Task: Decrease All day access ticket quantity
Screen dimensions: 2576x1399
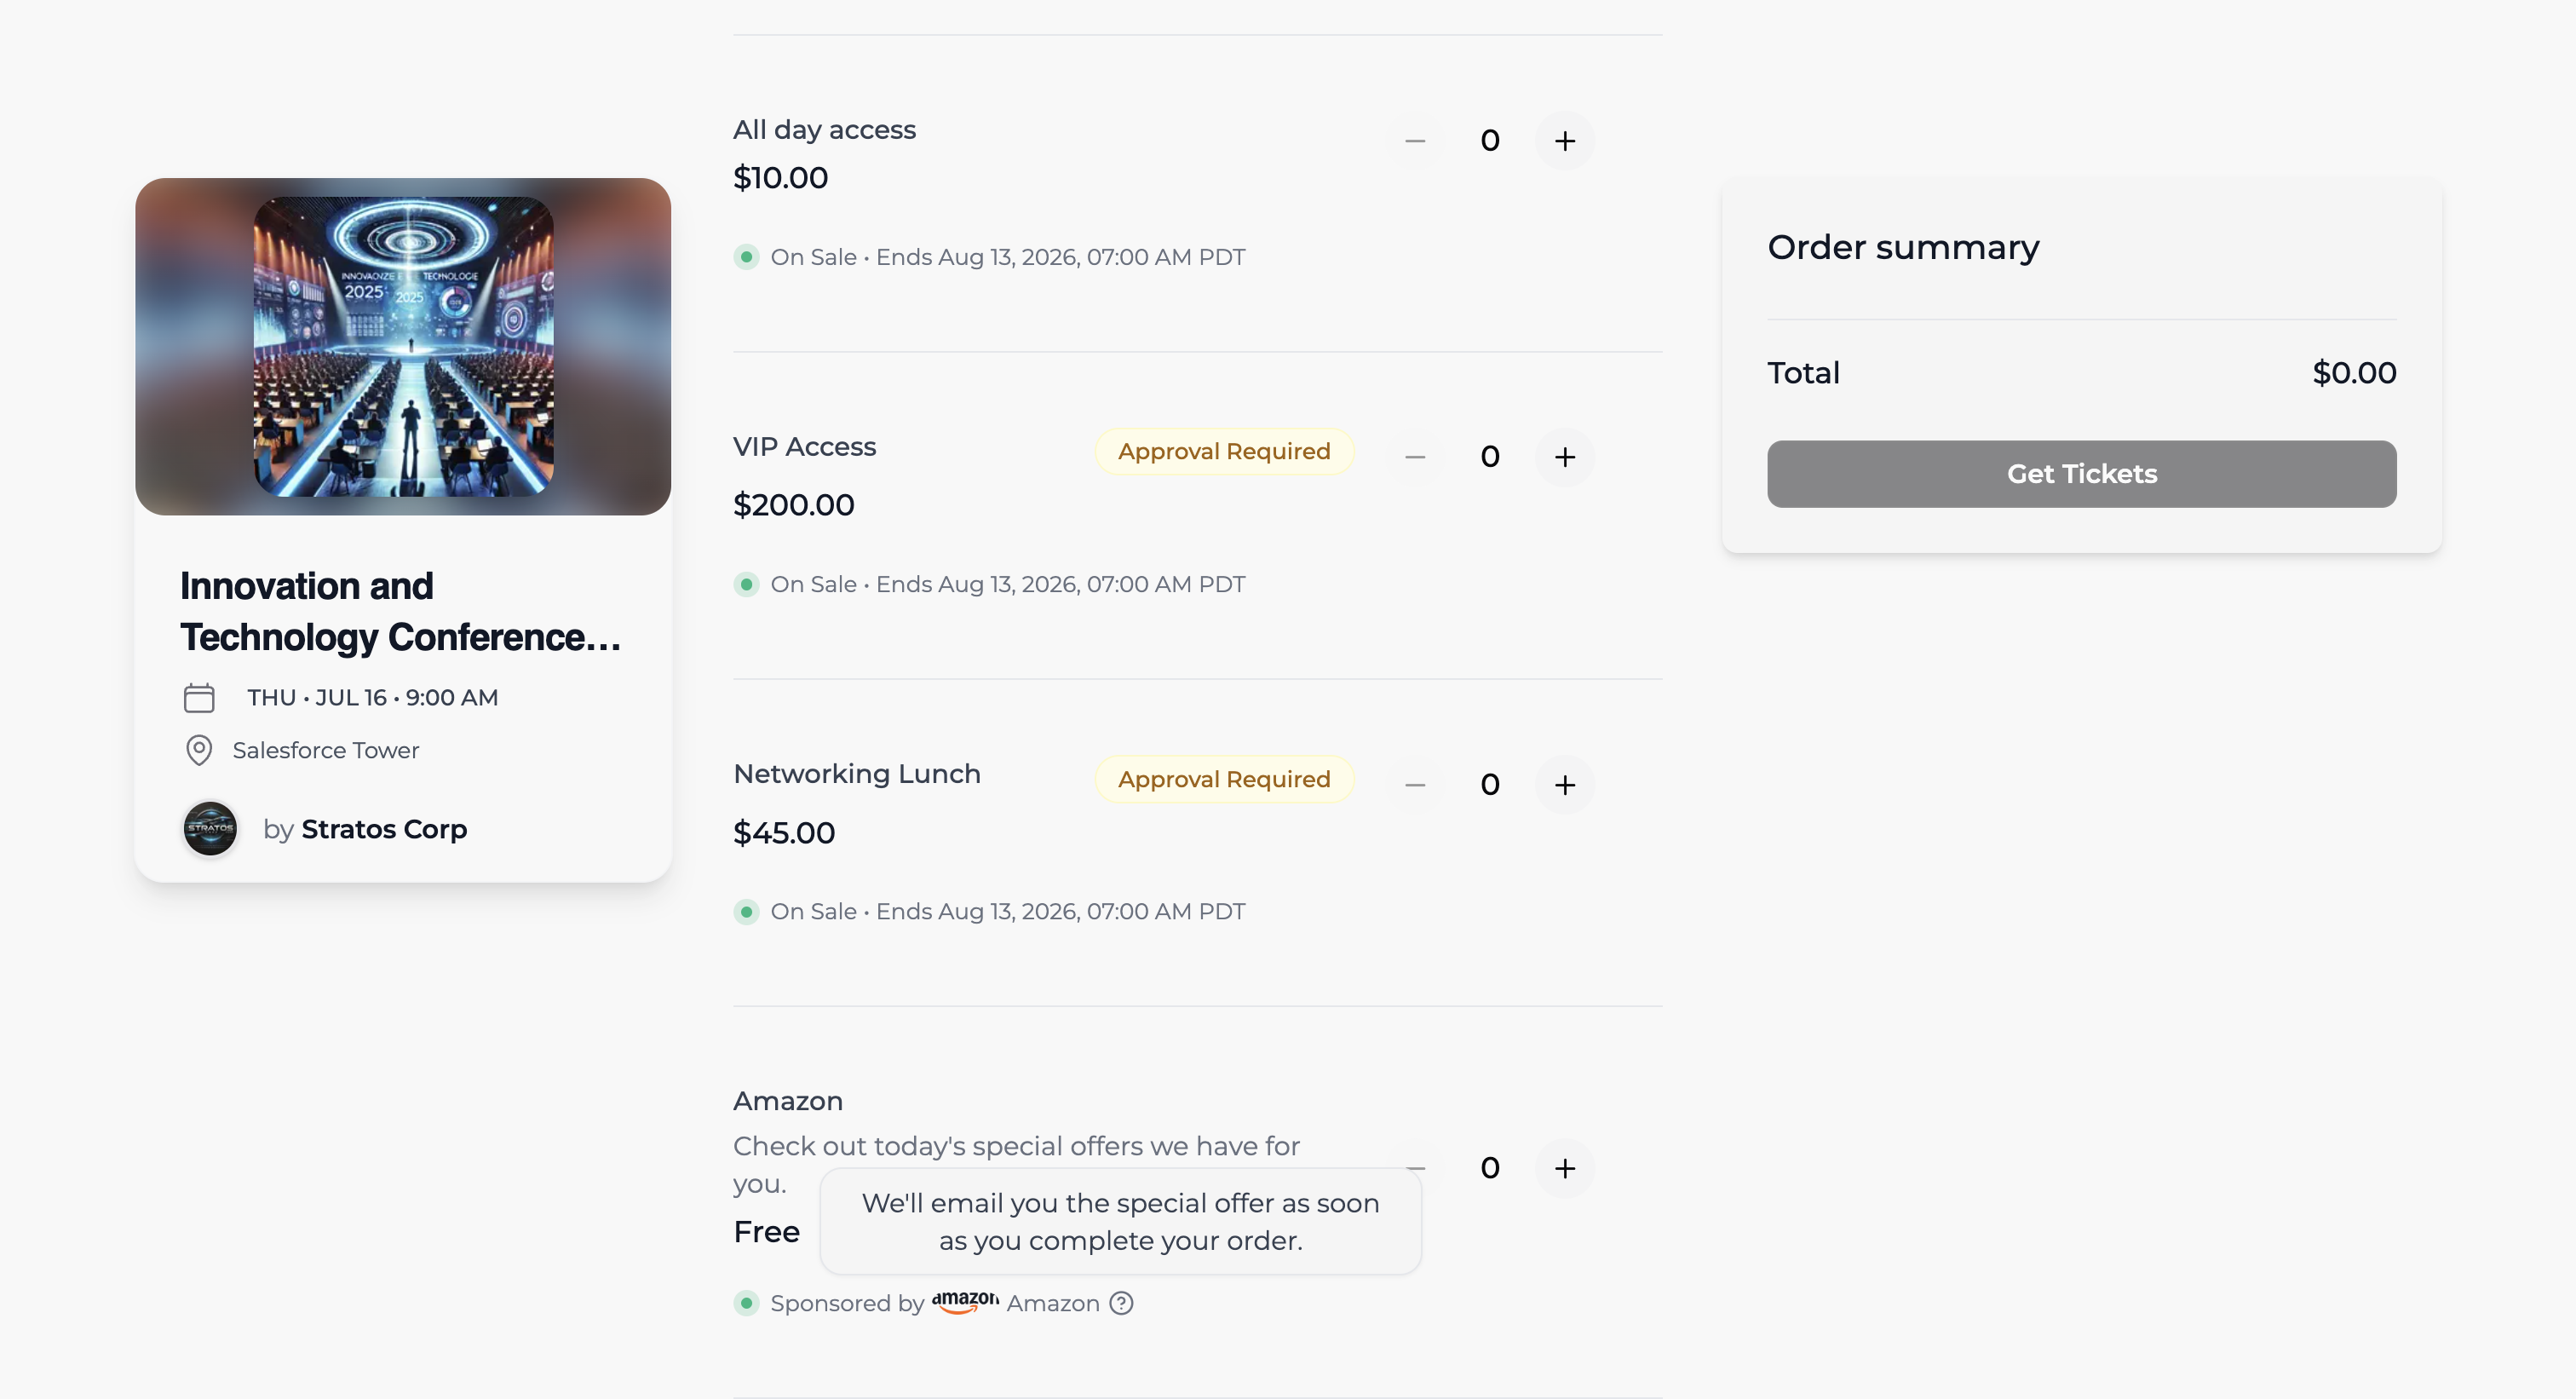Action: (1415, 141)
